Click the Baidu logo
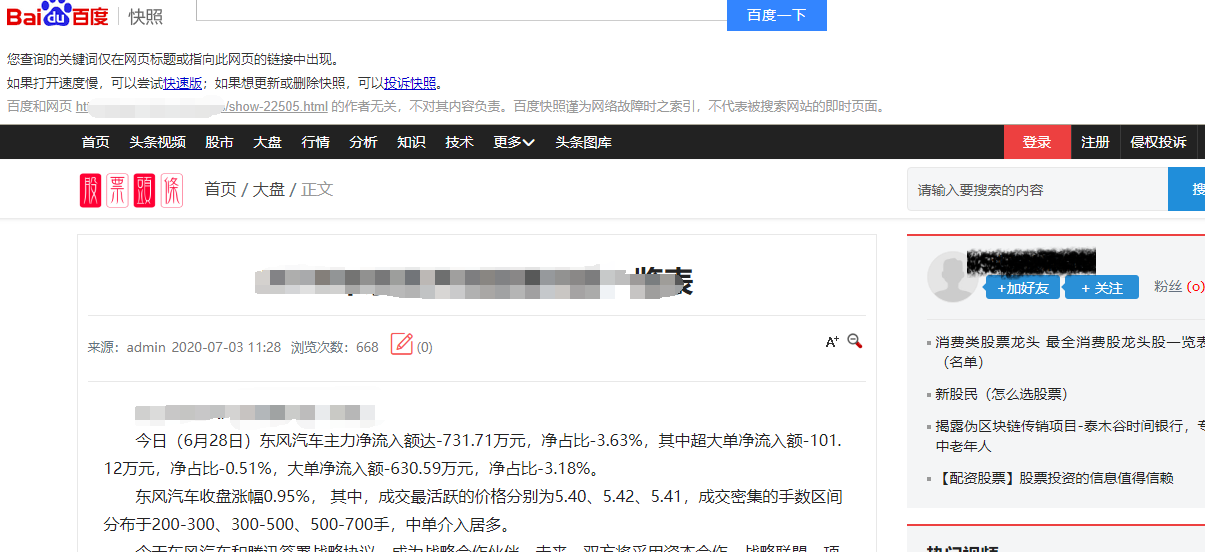The image size is (1205, 552). pyautogui.click(x=59, y=15)
